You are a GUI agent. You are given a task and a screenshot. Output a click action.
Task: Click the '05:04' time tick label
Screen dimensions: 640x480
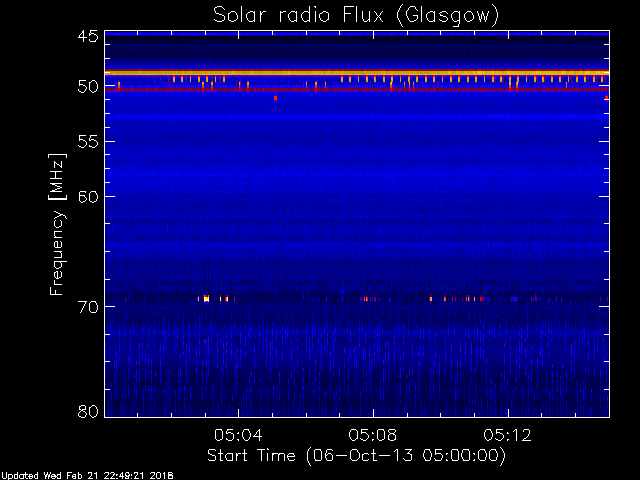pos(238,435)
